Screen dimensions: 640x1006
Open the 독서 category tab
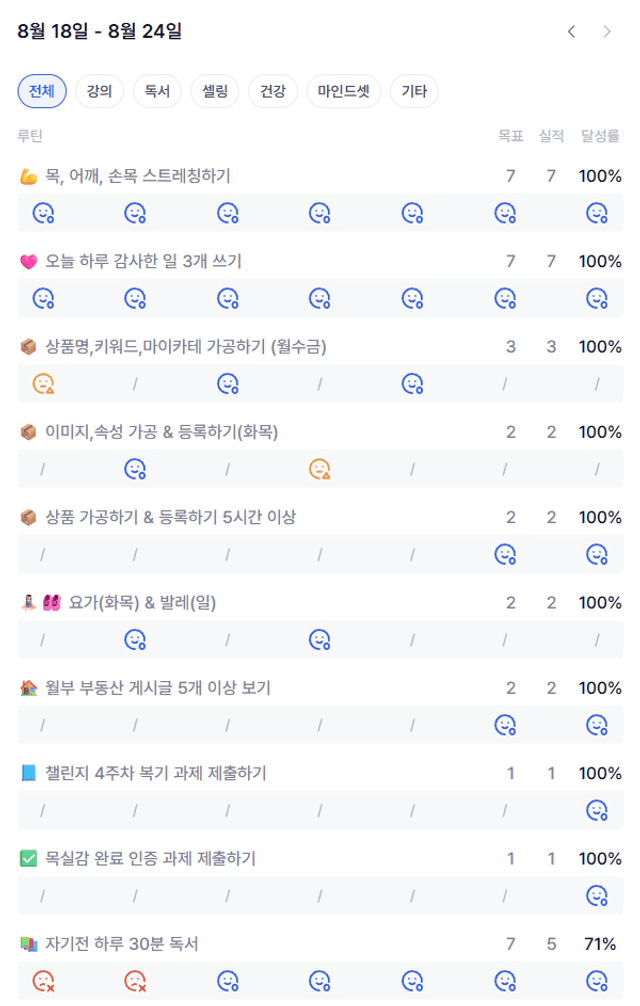(157, 91)
